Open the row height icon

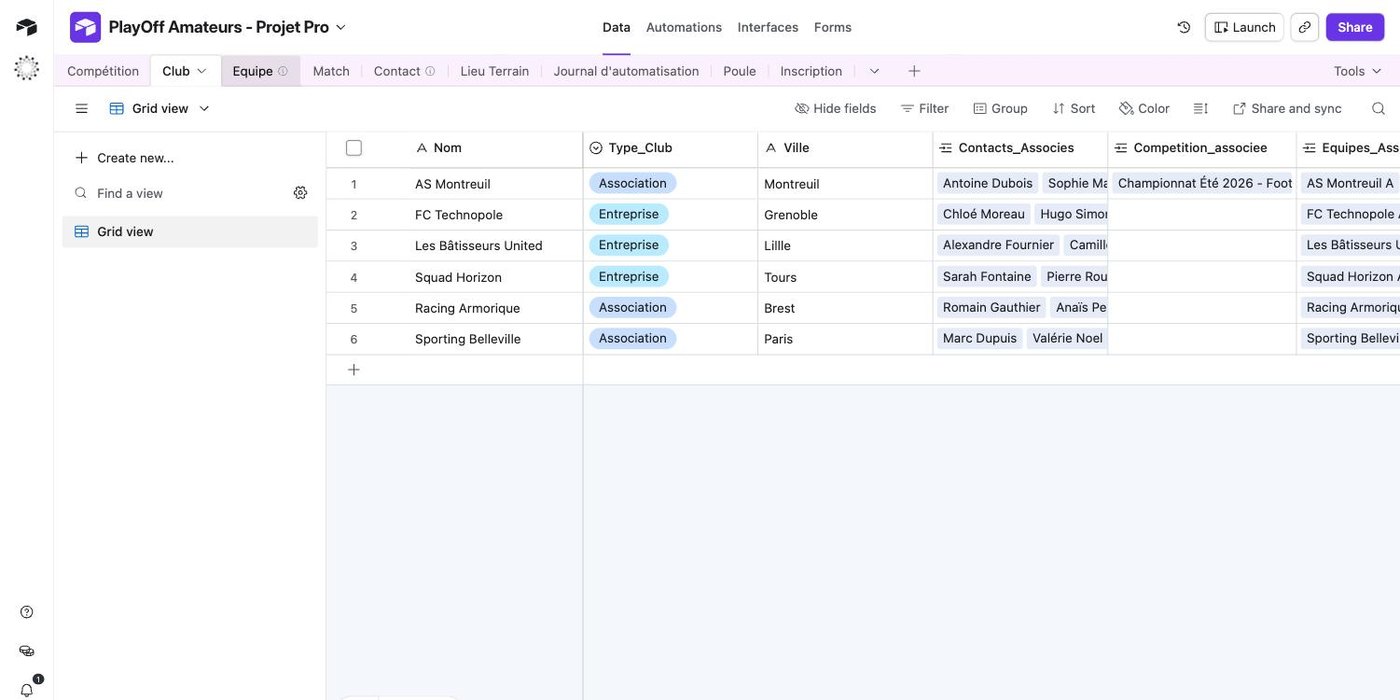[1201, 108]
